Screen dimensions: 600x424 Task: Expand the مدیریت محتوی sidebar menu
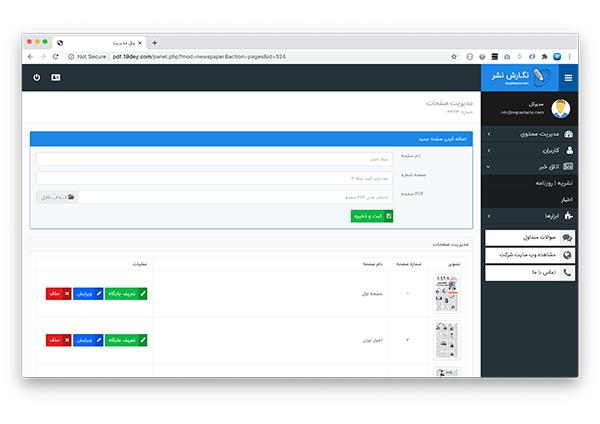530,134
